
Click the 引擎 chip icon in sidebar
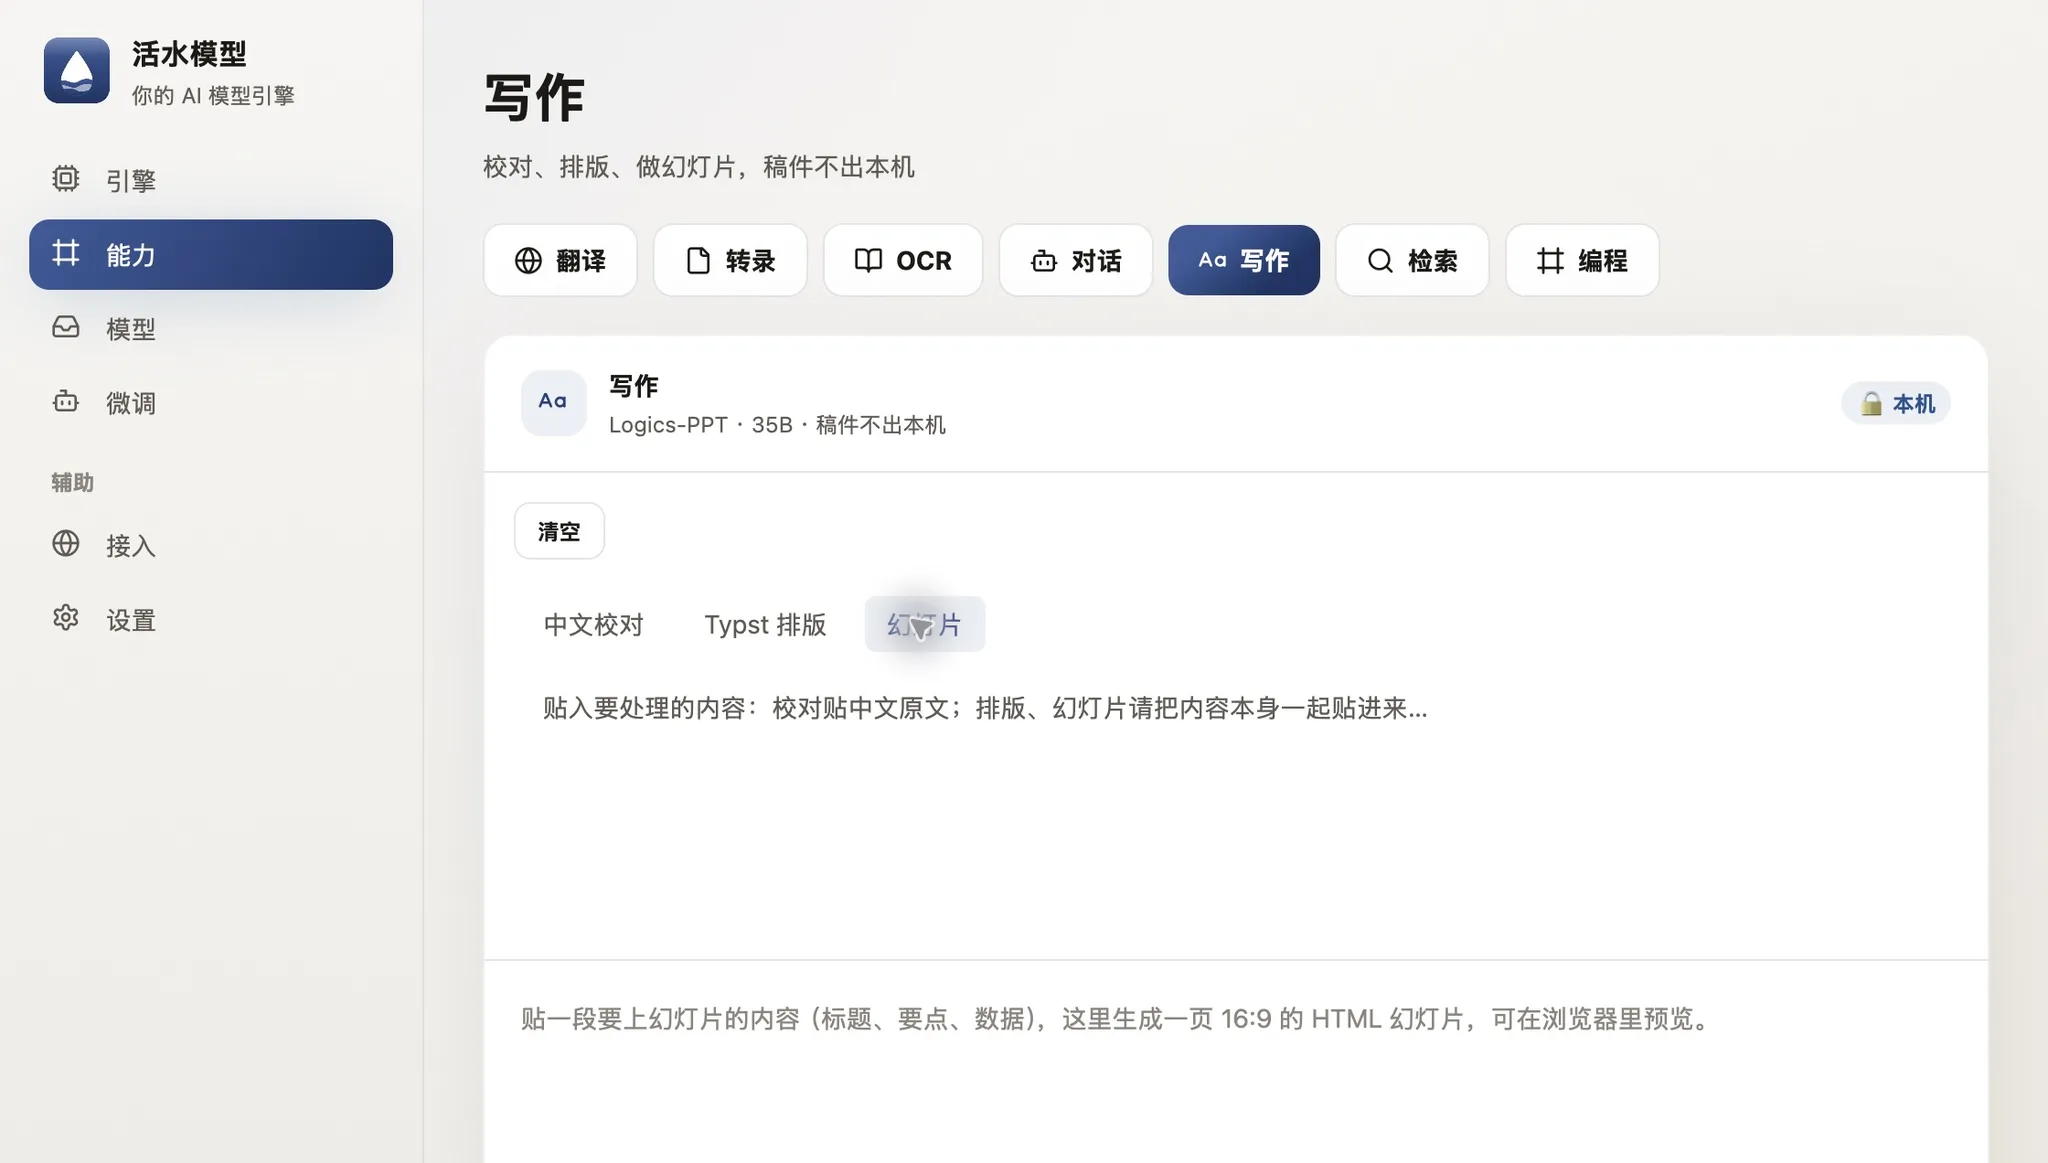point(66,179)
